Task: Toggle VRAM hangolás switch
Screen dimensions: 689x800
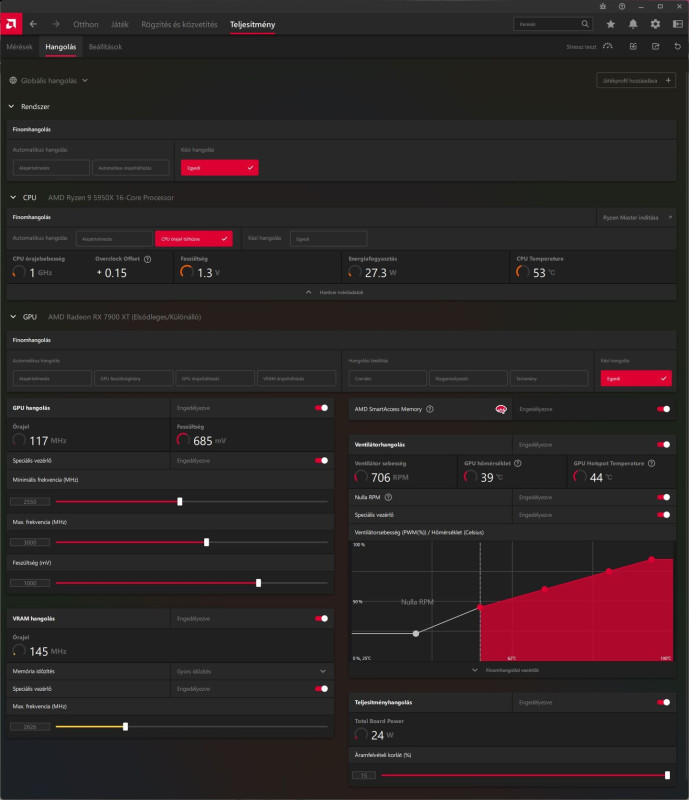Action: (x=322, y=618)
